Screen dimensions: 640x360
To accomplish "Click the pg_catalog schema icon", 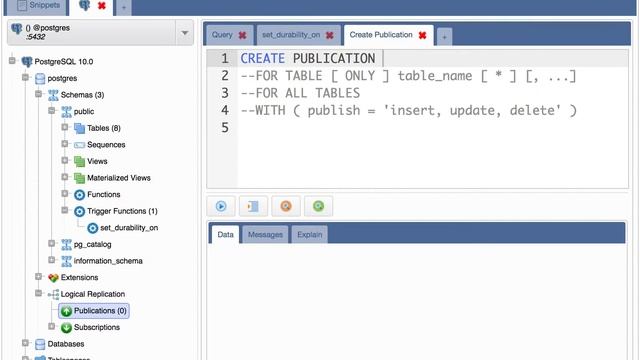I will [x=66, y=245].
